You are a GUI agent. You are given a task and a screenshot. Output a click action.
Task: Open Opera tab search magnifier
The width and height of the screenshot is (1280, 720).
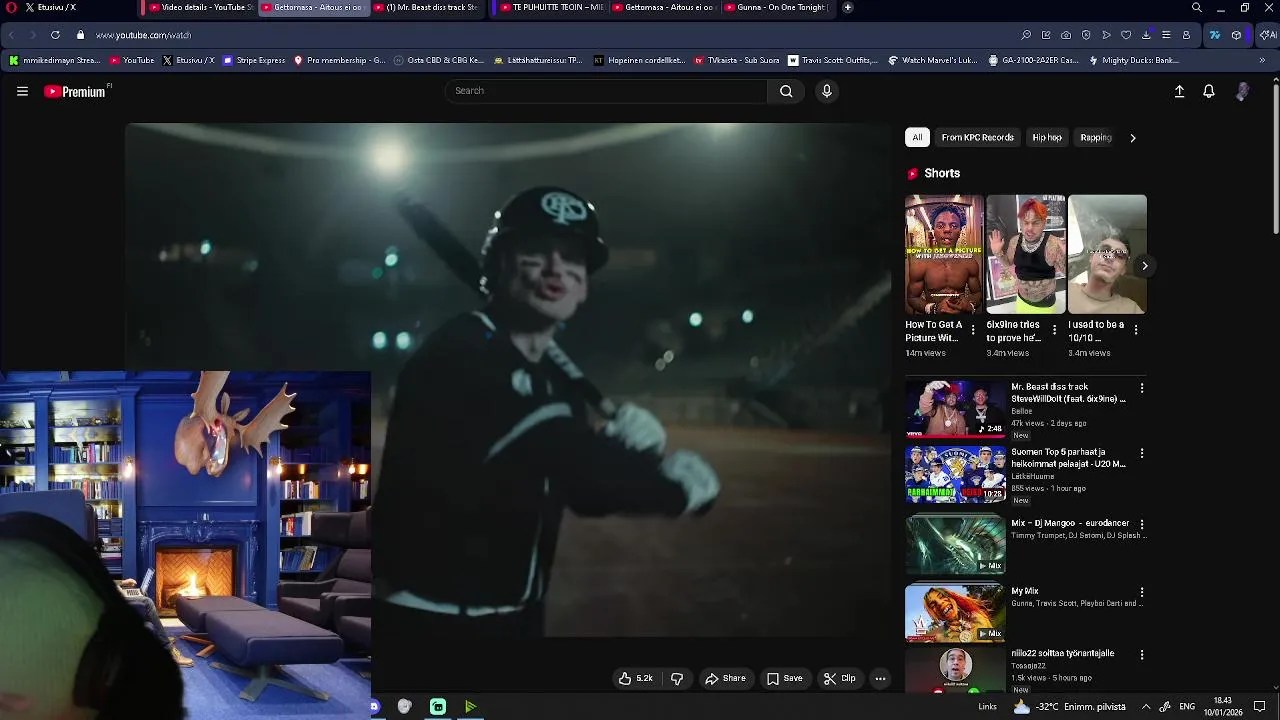pos(1196,7)
